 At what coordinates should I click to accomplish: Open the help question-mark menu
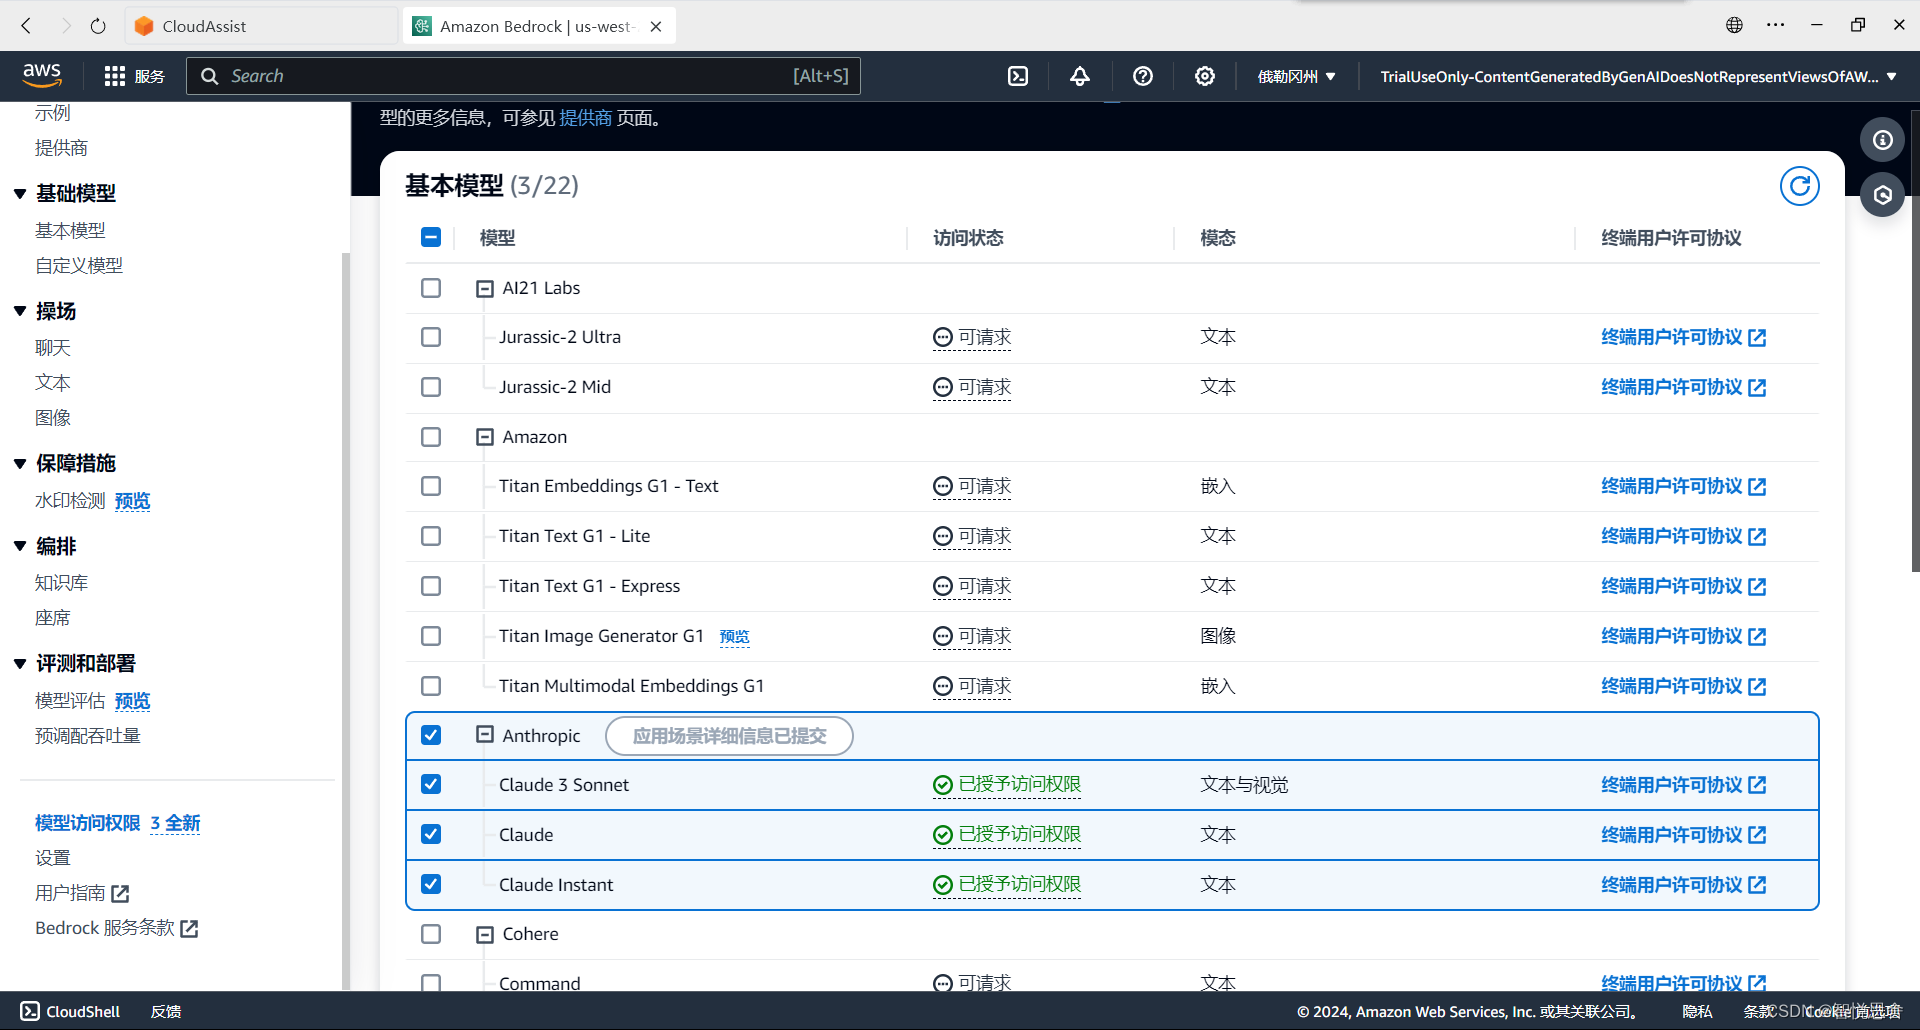1143,76
